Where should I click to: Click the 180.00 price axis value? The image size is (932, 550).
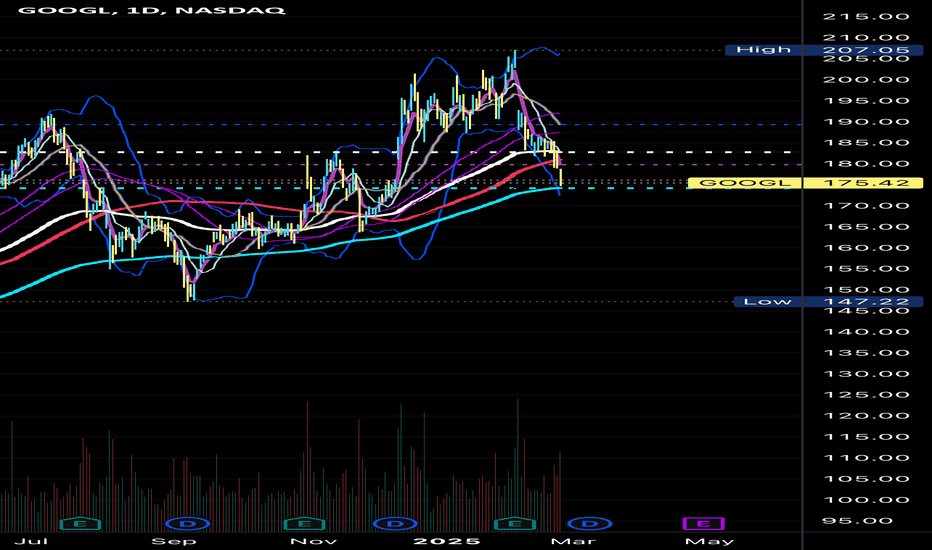(866, 164)
